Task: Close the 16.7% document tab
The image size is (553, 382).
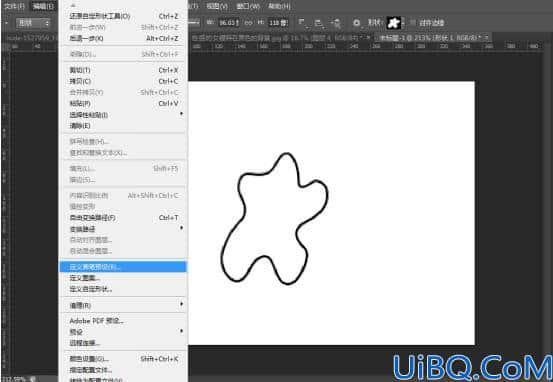Action: [x=369, y=37]
